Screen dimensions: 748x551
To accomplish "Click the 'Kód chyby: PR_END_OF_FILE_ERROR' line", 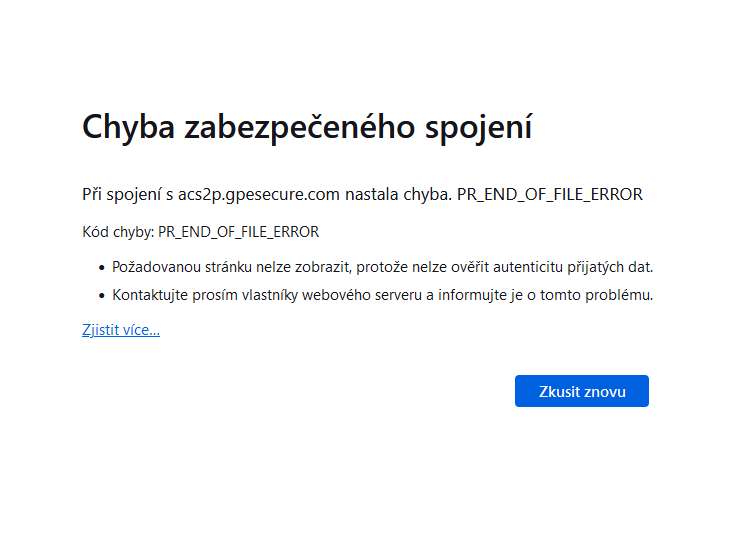I will pos(200,232).
